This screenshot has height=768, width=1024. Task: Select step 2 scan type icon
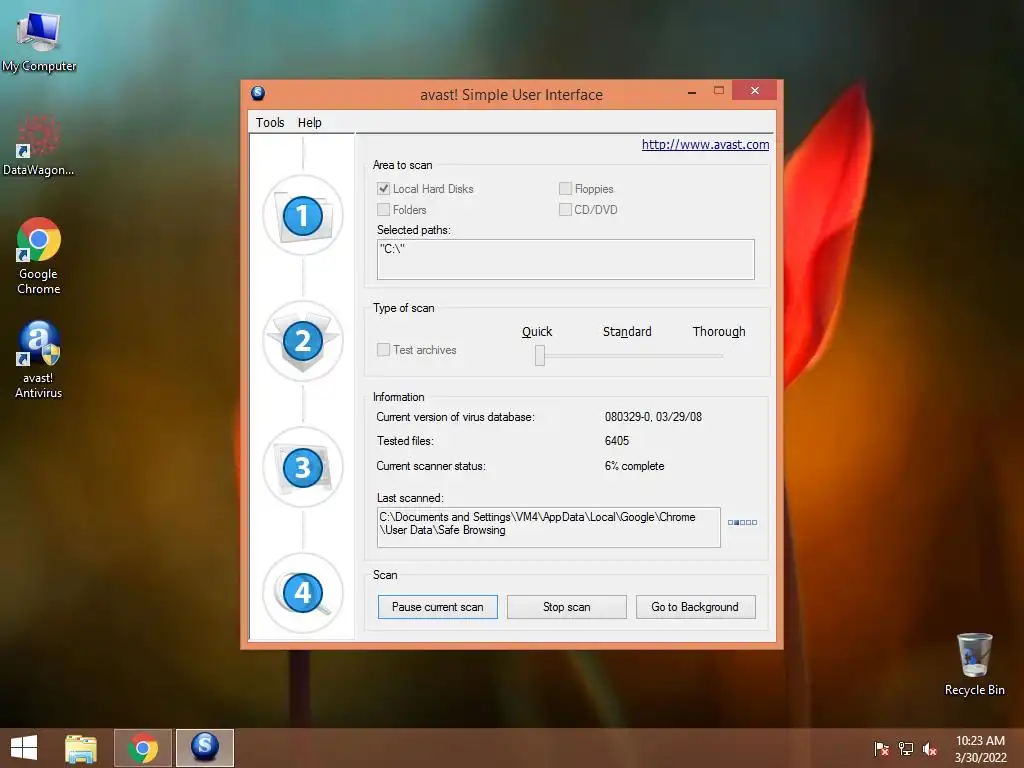pos(302,341)
